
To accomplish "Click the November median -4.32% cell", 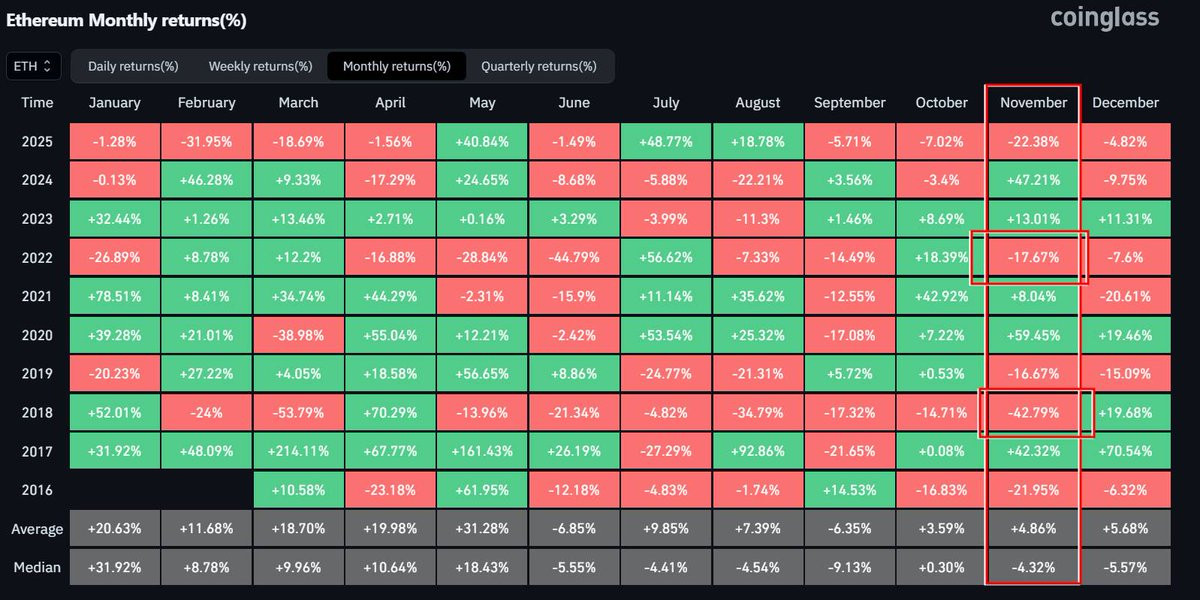I will [x=1033, y=567].
